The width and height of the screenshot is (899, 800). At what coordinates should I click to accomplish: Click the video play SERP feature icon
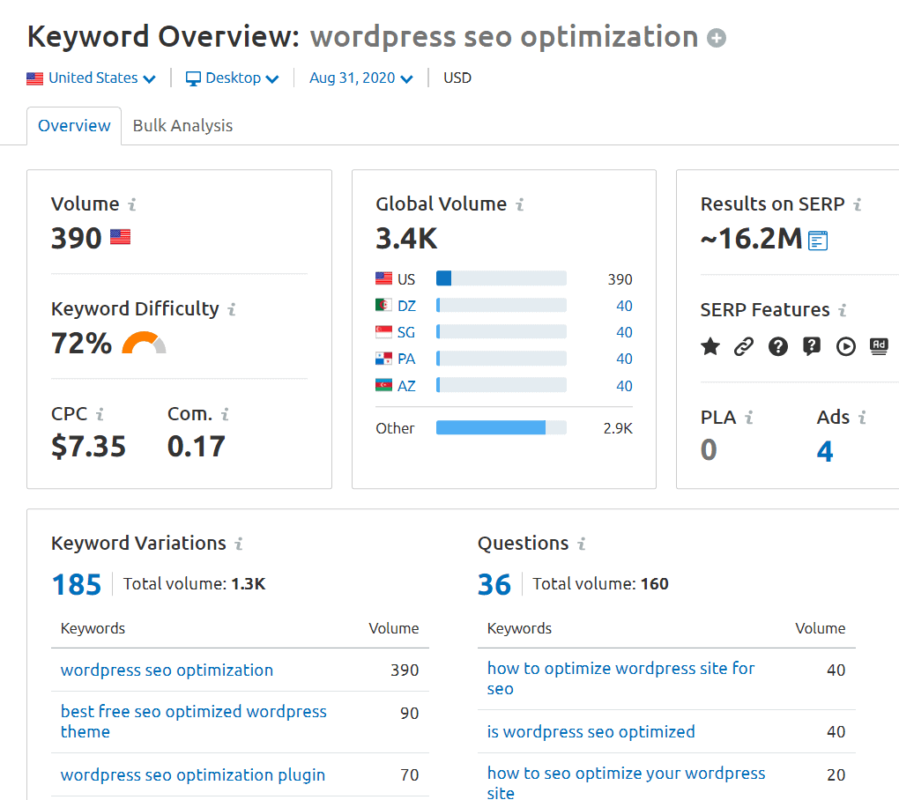846,346
